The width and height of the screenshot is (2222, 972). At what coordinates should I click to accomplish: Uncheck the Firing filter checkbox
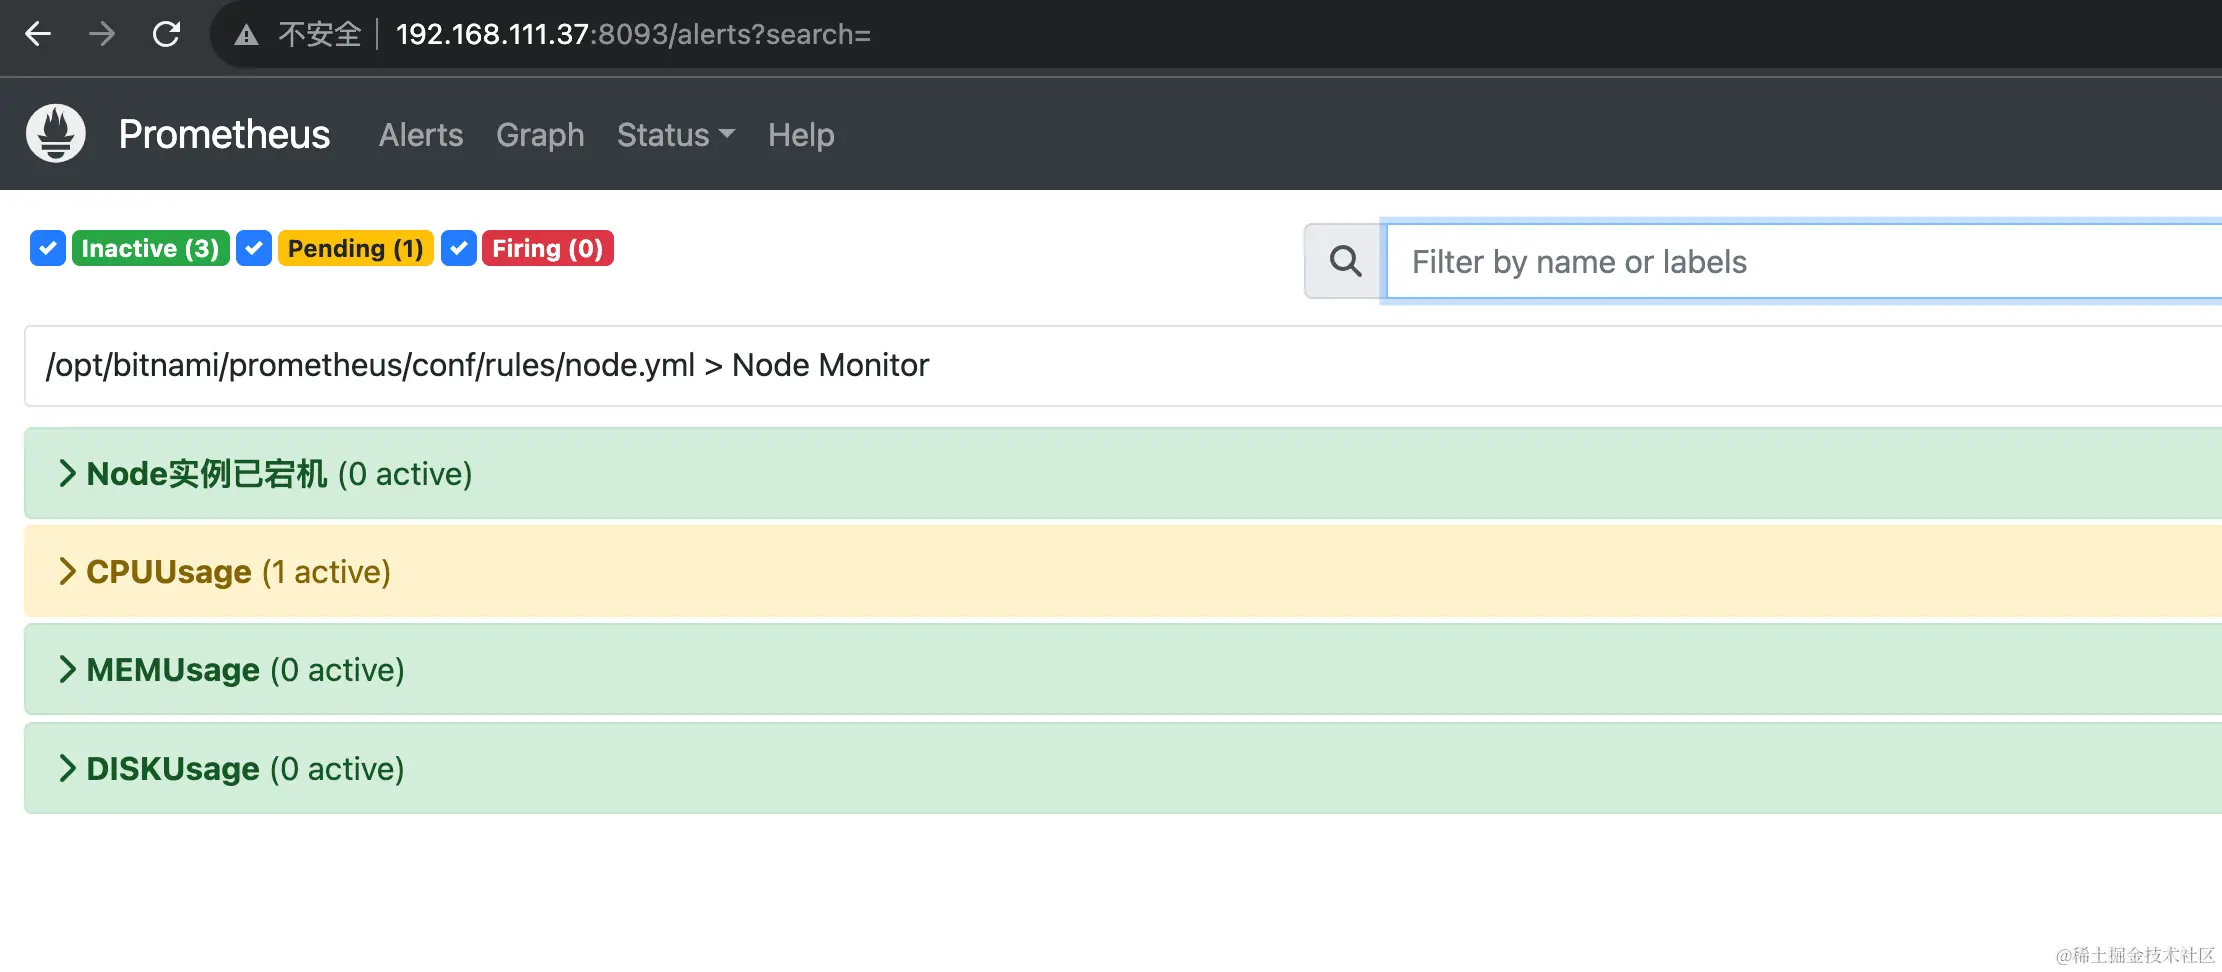pyautogui.click(x=459, y=248)
